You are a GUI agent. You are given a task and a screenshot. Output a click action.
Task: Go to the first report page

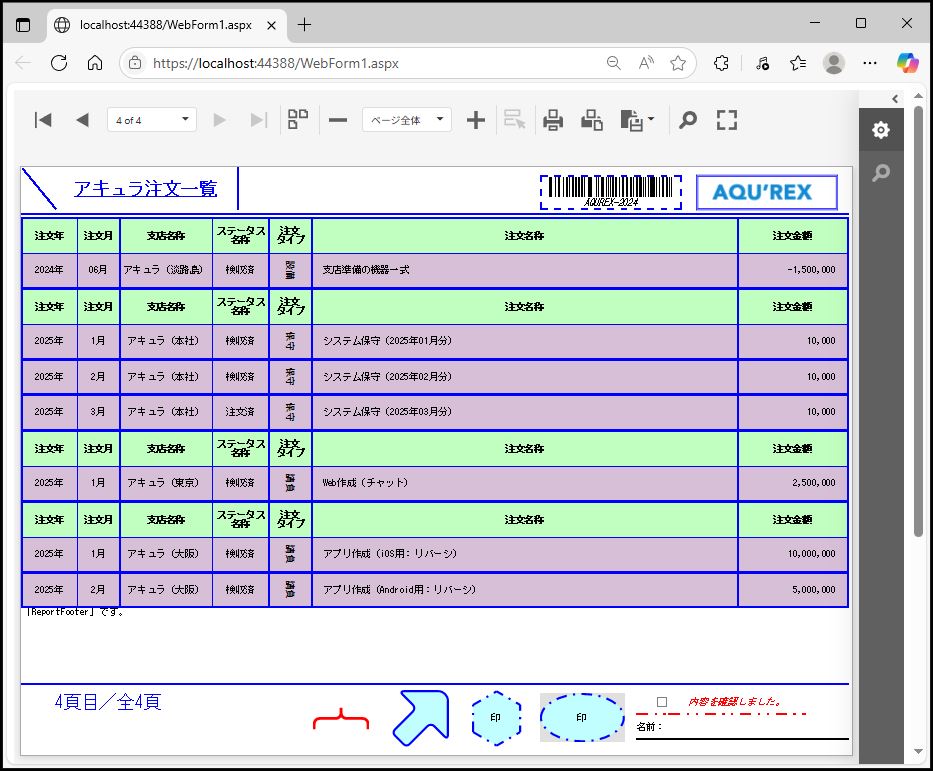(43, 120)
